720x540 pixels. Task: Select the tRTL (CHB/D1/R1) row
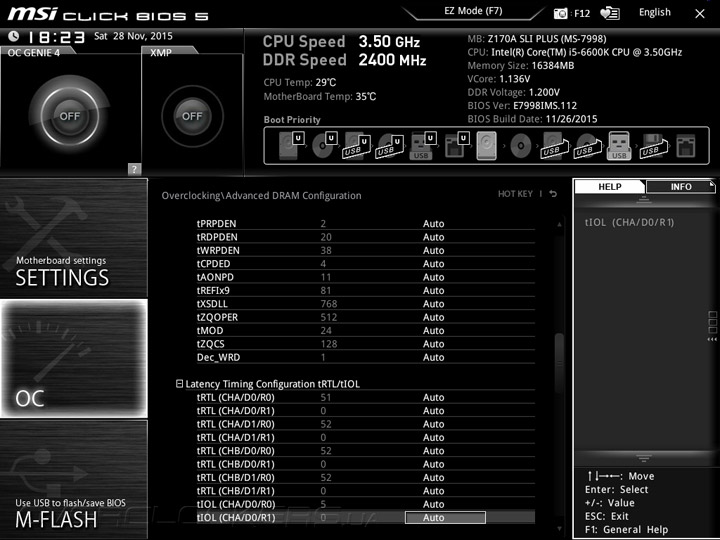click(x=366, y=491)
